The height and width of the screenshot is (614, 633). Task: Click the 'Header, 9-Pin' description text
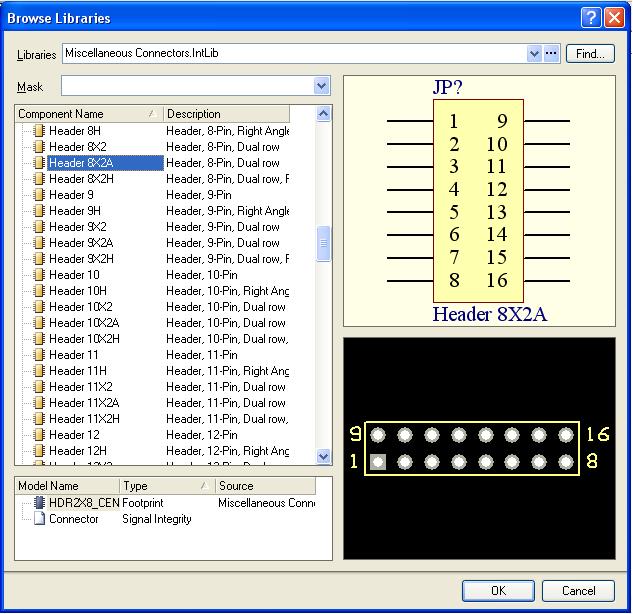199,195
